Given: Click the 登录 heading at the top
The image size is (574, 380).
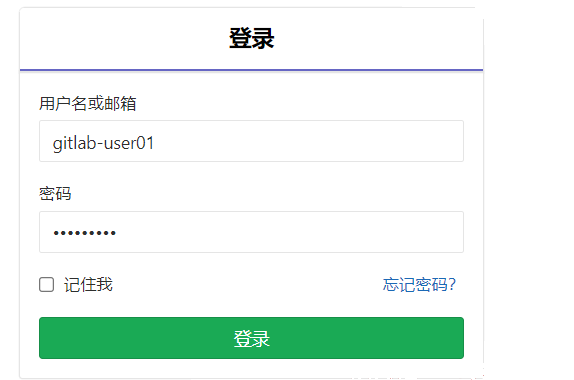Looking at the screenshot, I should (x=251, y=38).
